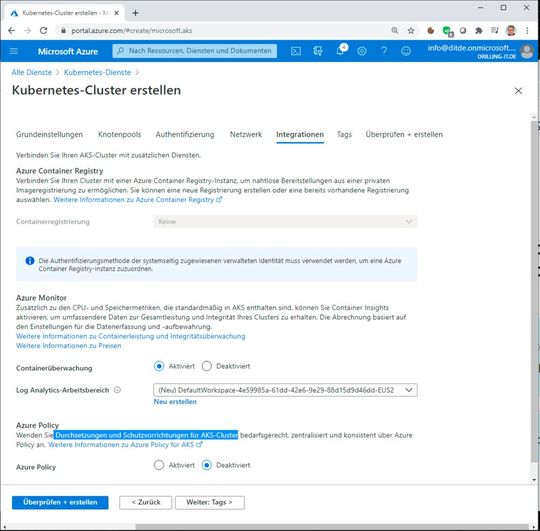Select Aktiviert for Containerüberwachung
The image size is (540, 531).
[159, 366]
